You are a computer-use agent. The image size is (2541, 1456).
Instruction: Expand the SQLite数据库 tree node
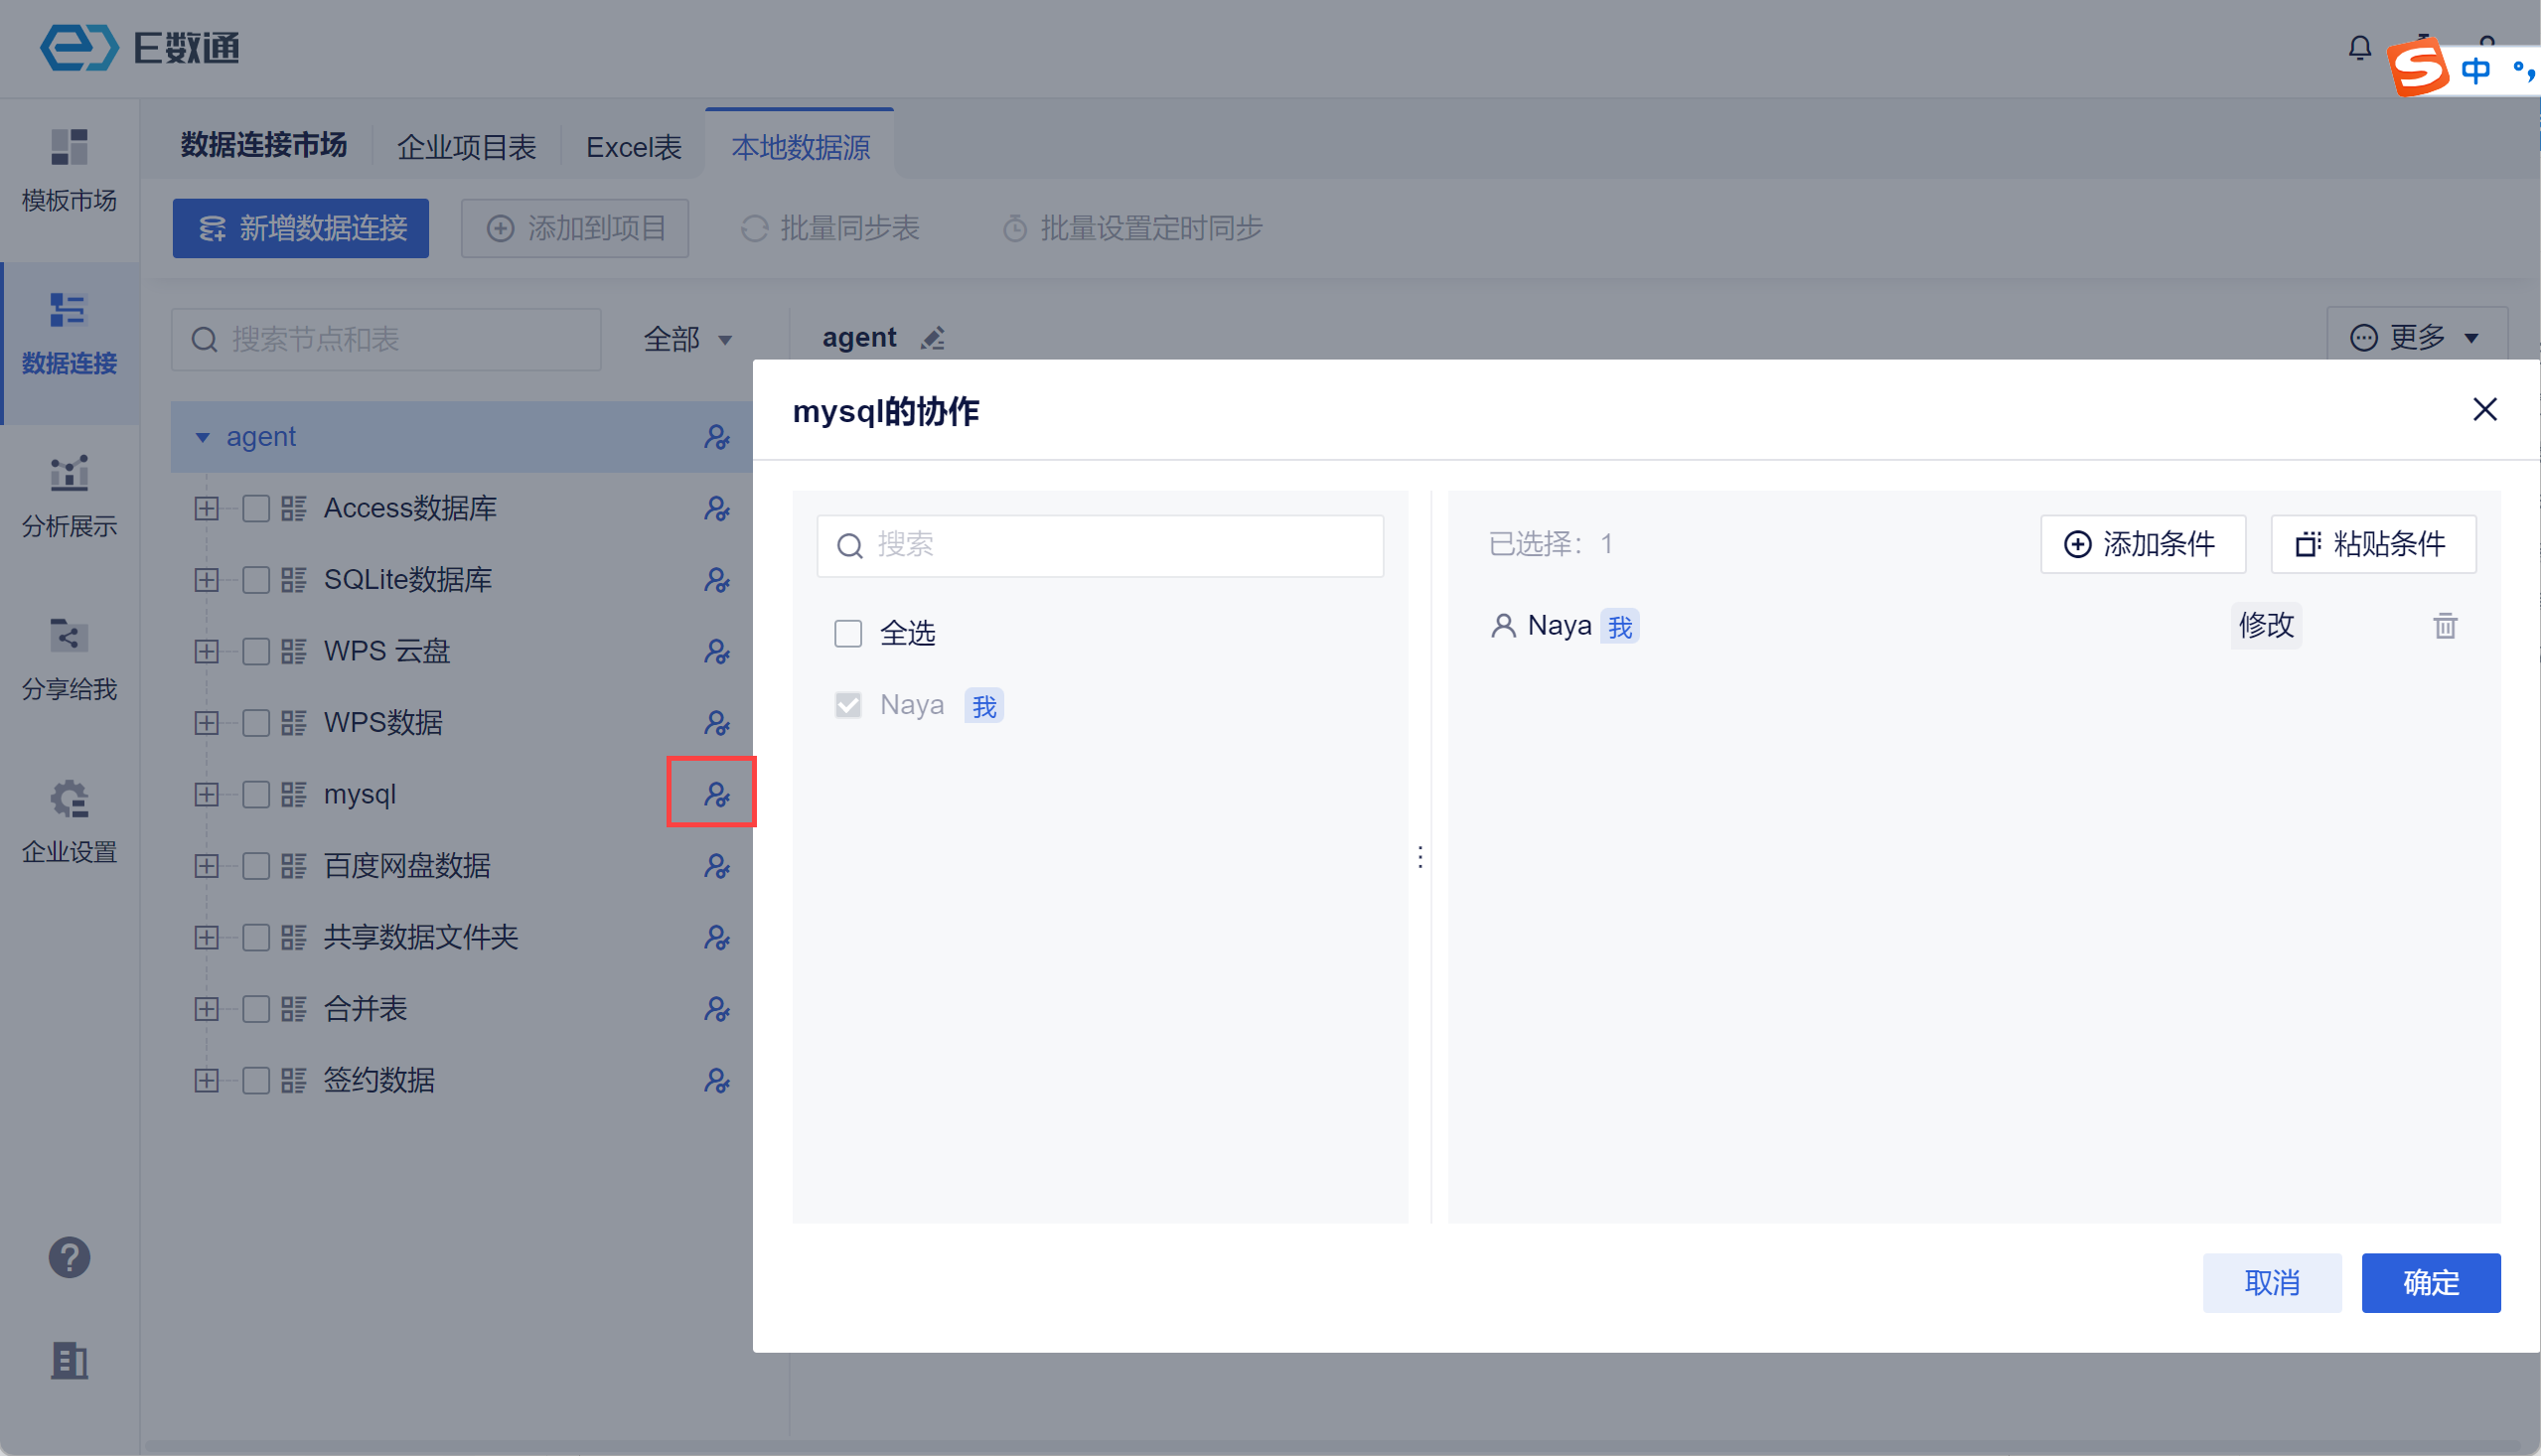[207, 580]
